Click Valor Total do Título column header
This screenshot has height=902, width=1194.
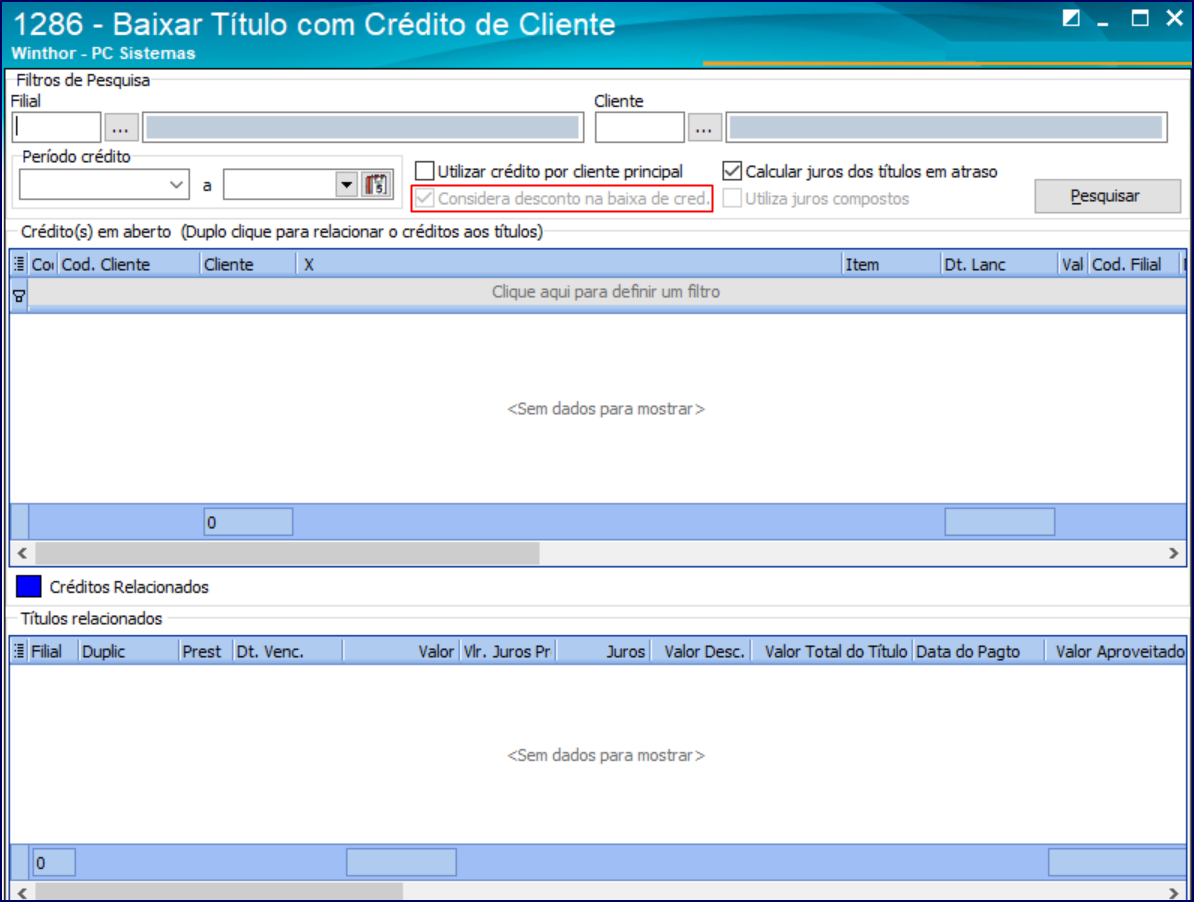832,652
